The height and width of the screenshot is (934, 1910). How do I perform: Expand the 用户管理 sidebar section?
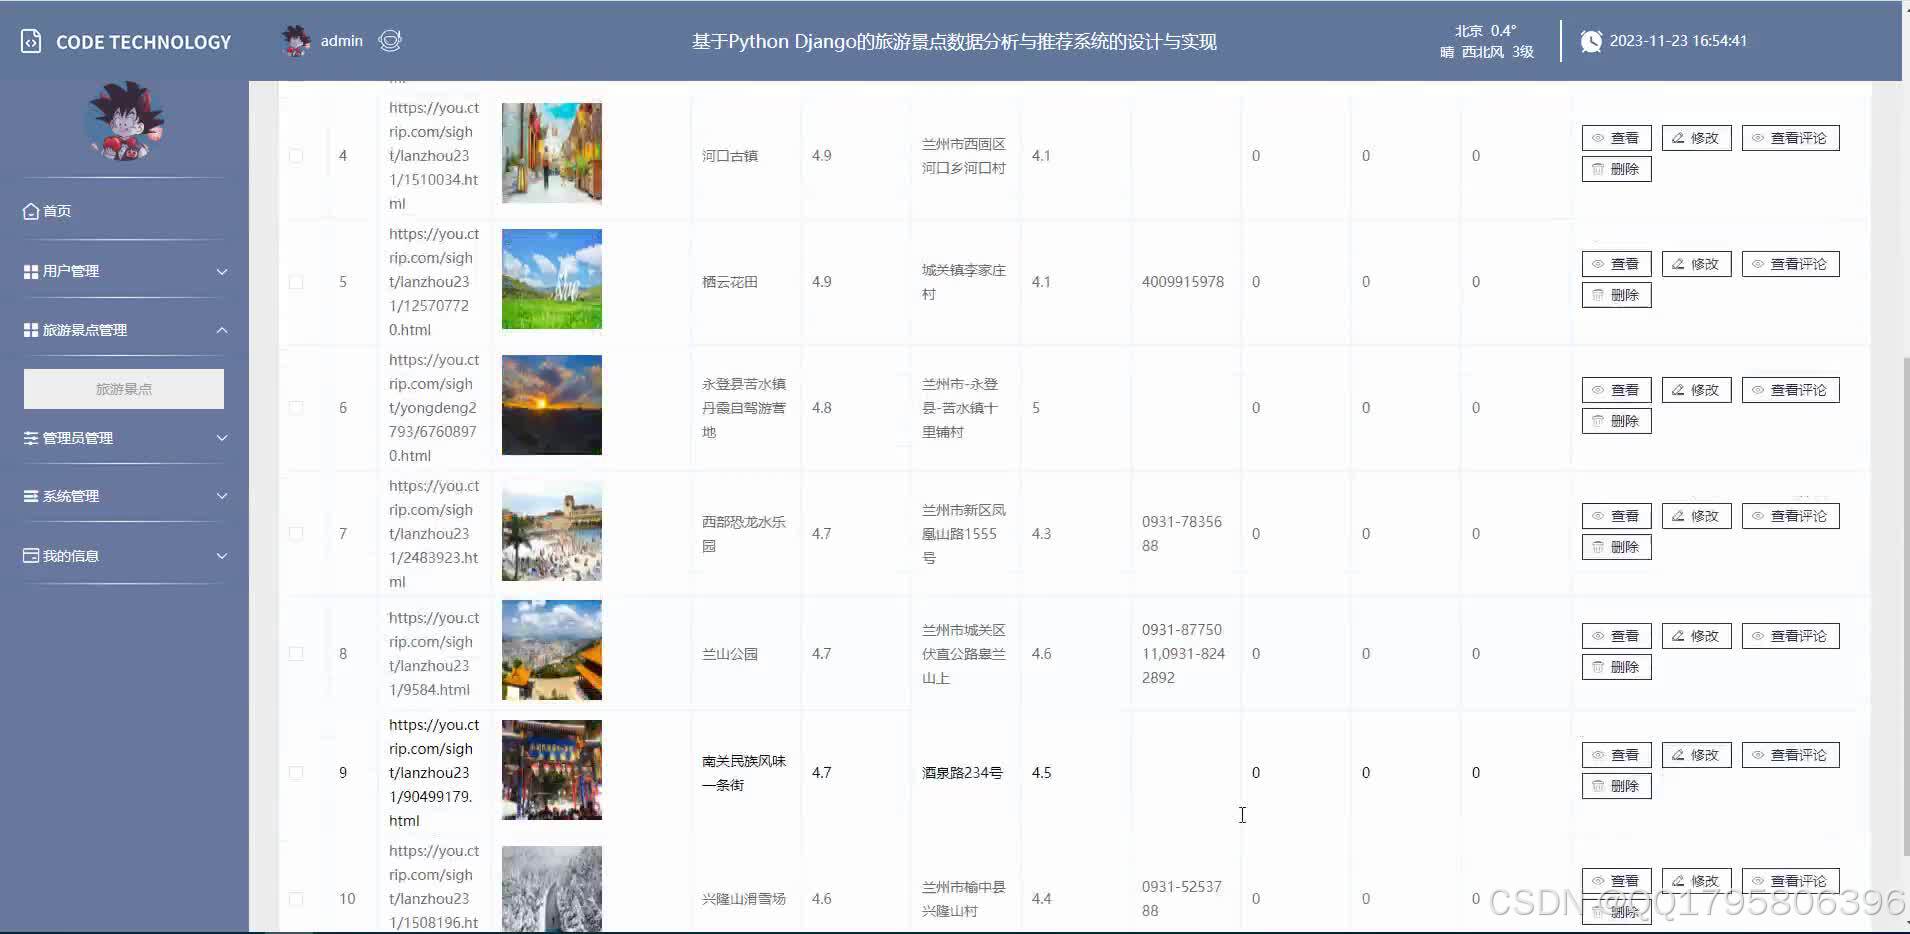coord(122,270)
